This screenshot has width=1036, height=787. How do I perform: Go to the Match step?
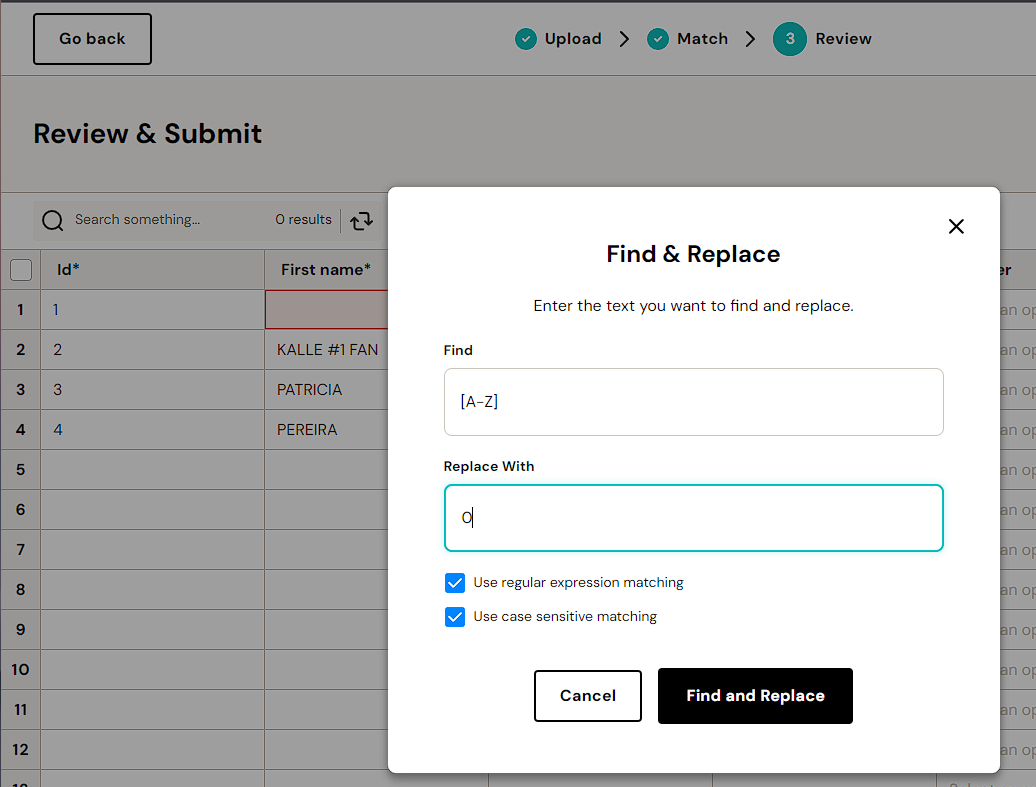click(702, 39)
